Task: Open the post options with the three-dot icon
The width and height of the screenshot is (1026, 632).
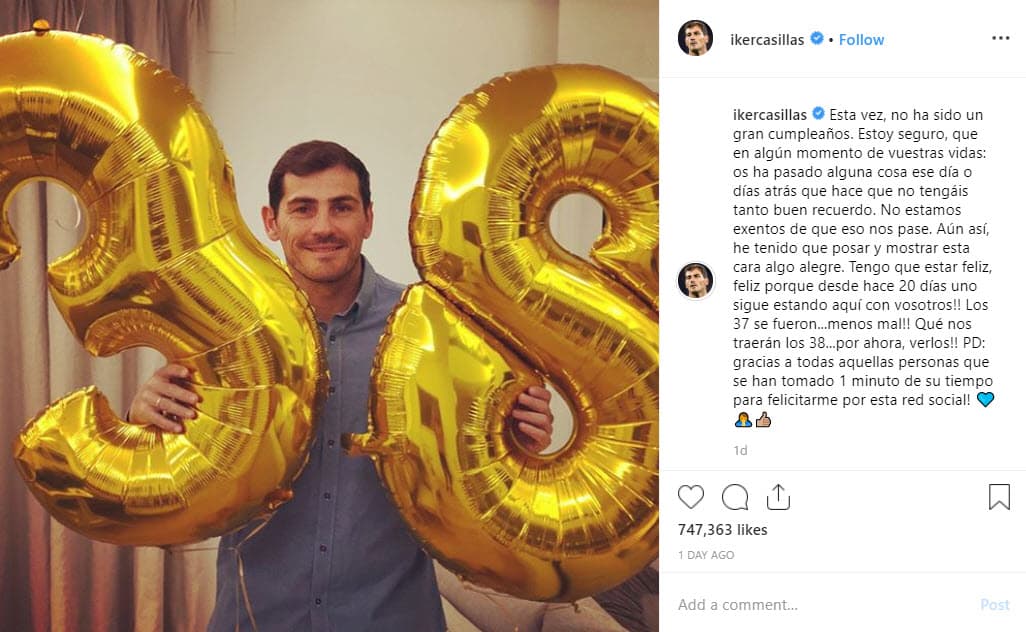Action: pos(999,36)
